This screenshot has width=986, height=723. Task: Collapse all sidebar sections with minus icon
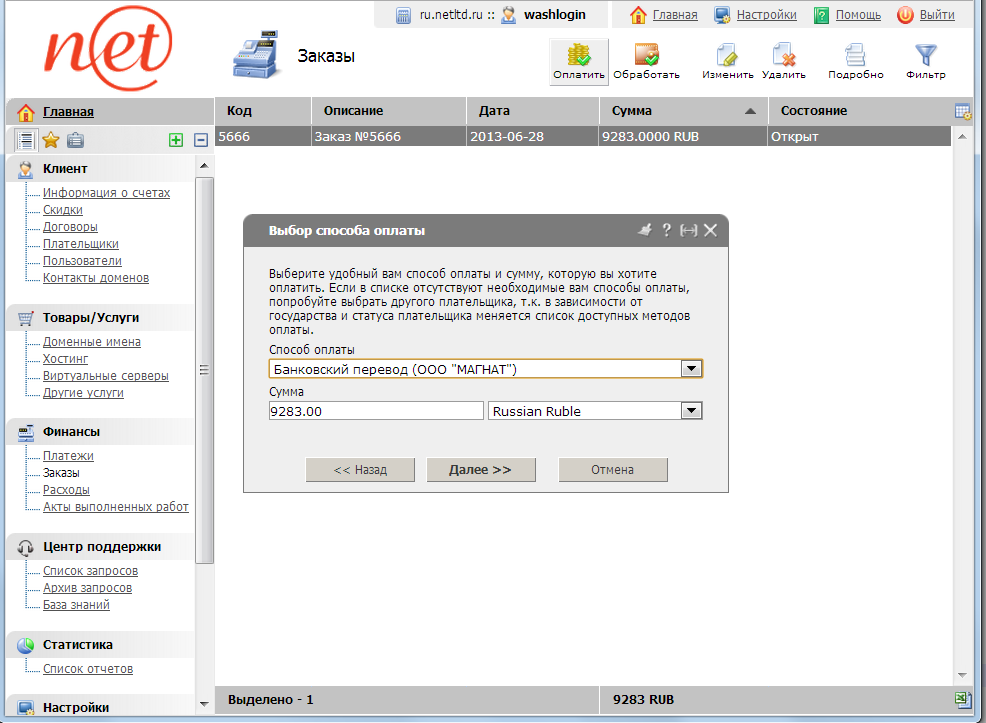click(200, 141)
